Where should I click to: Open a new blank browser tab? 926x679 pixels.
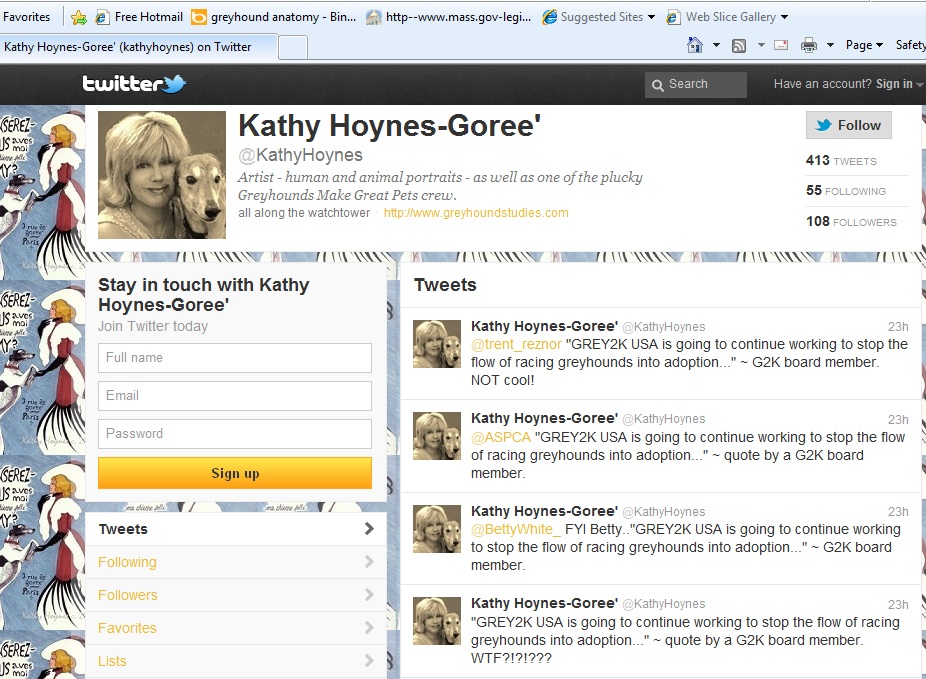pyautogui.click(x=293, y=48)
